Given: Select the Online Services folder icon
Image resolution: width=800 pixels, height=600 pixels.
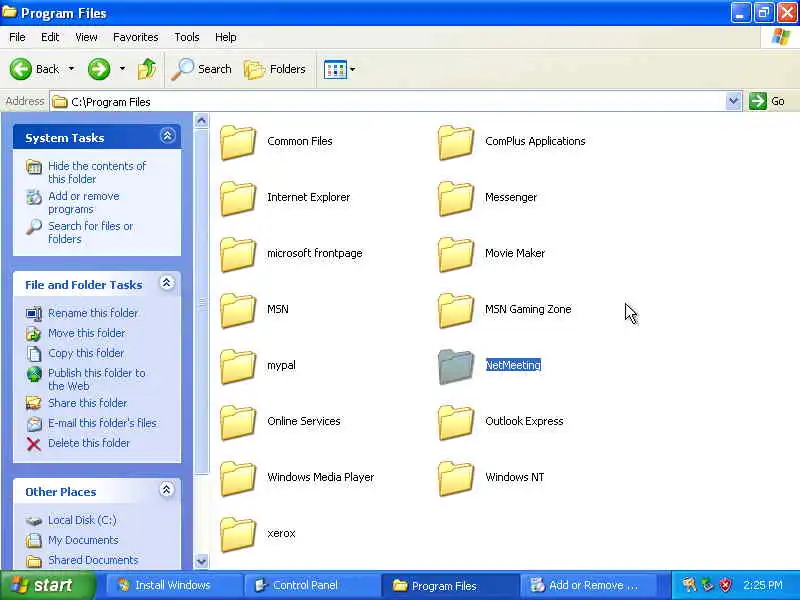Looking at the screenshot, I should click(238, 422).
